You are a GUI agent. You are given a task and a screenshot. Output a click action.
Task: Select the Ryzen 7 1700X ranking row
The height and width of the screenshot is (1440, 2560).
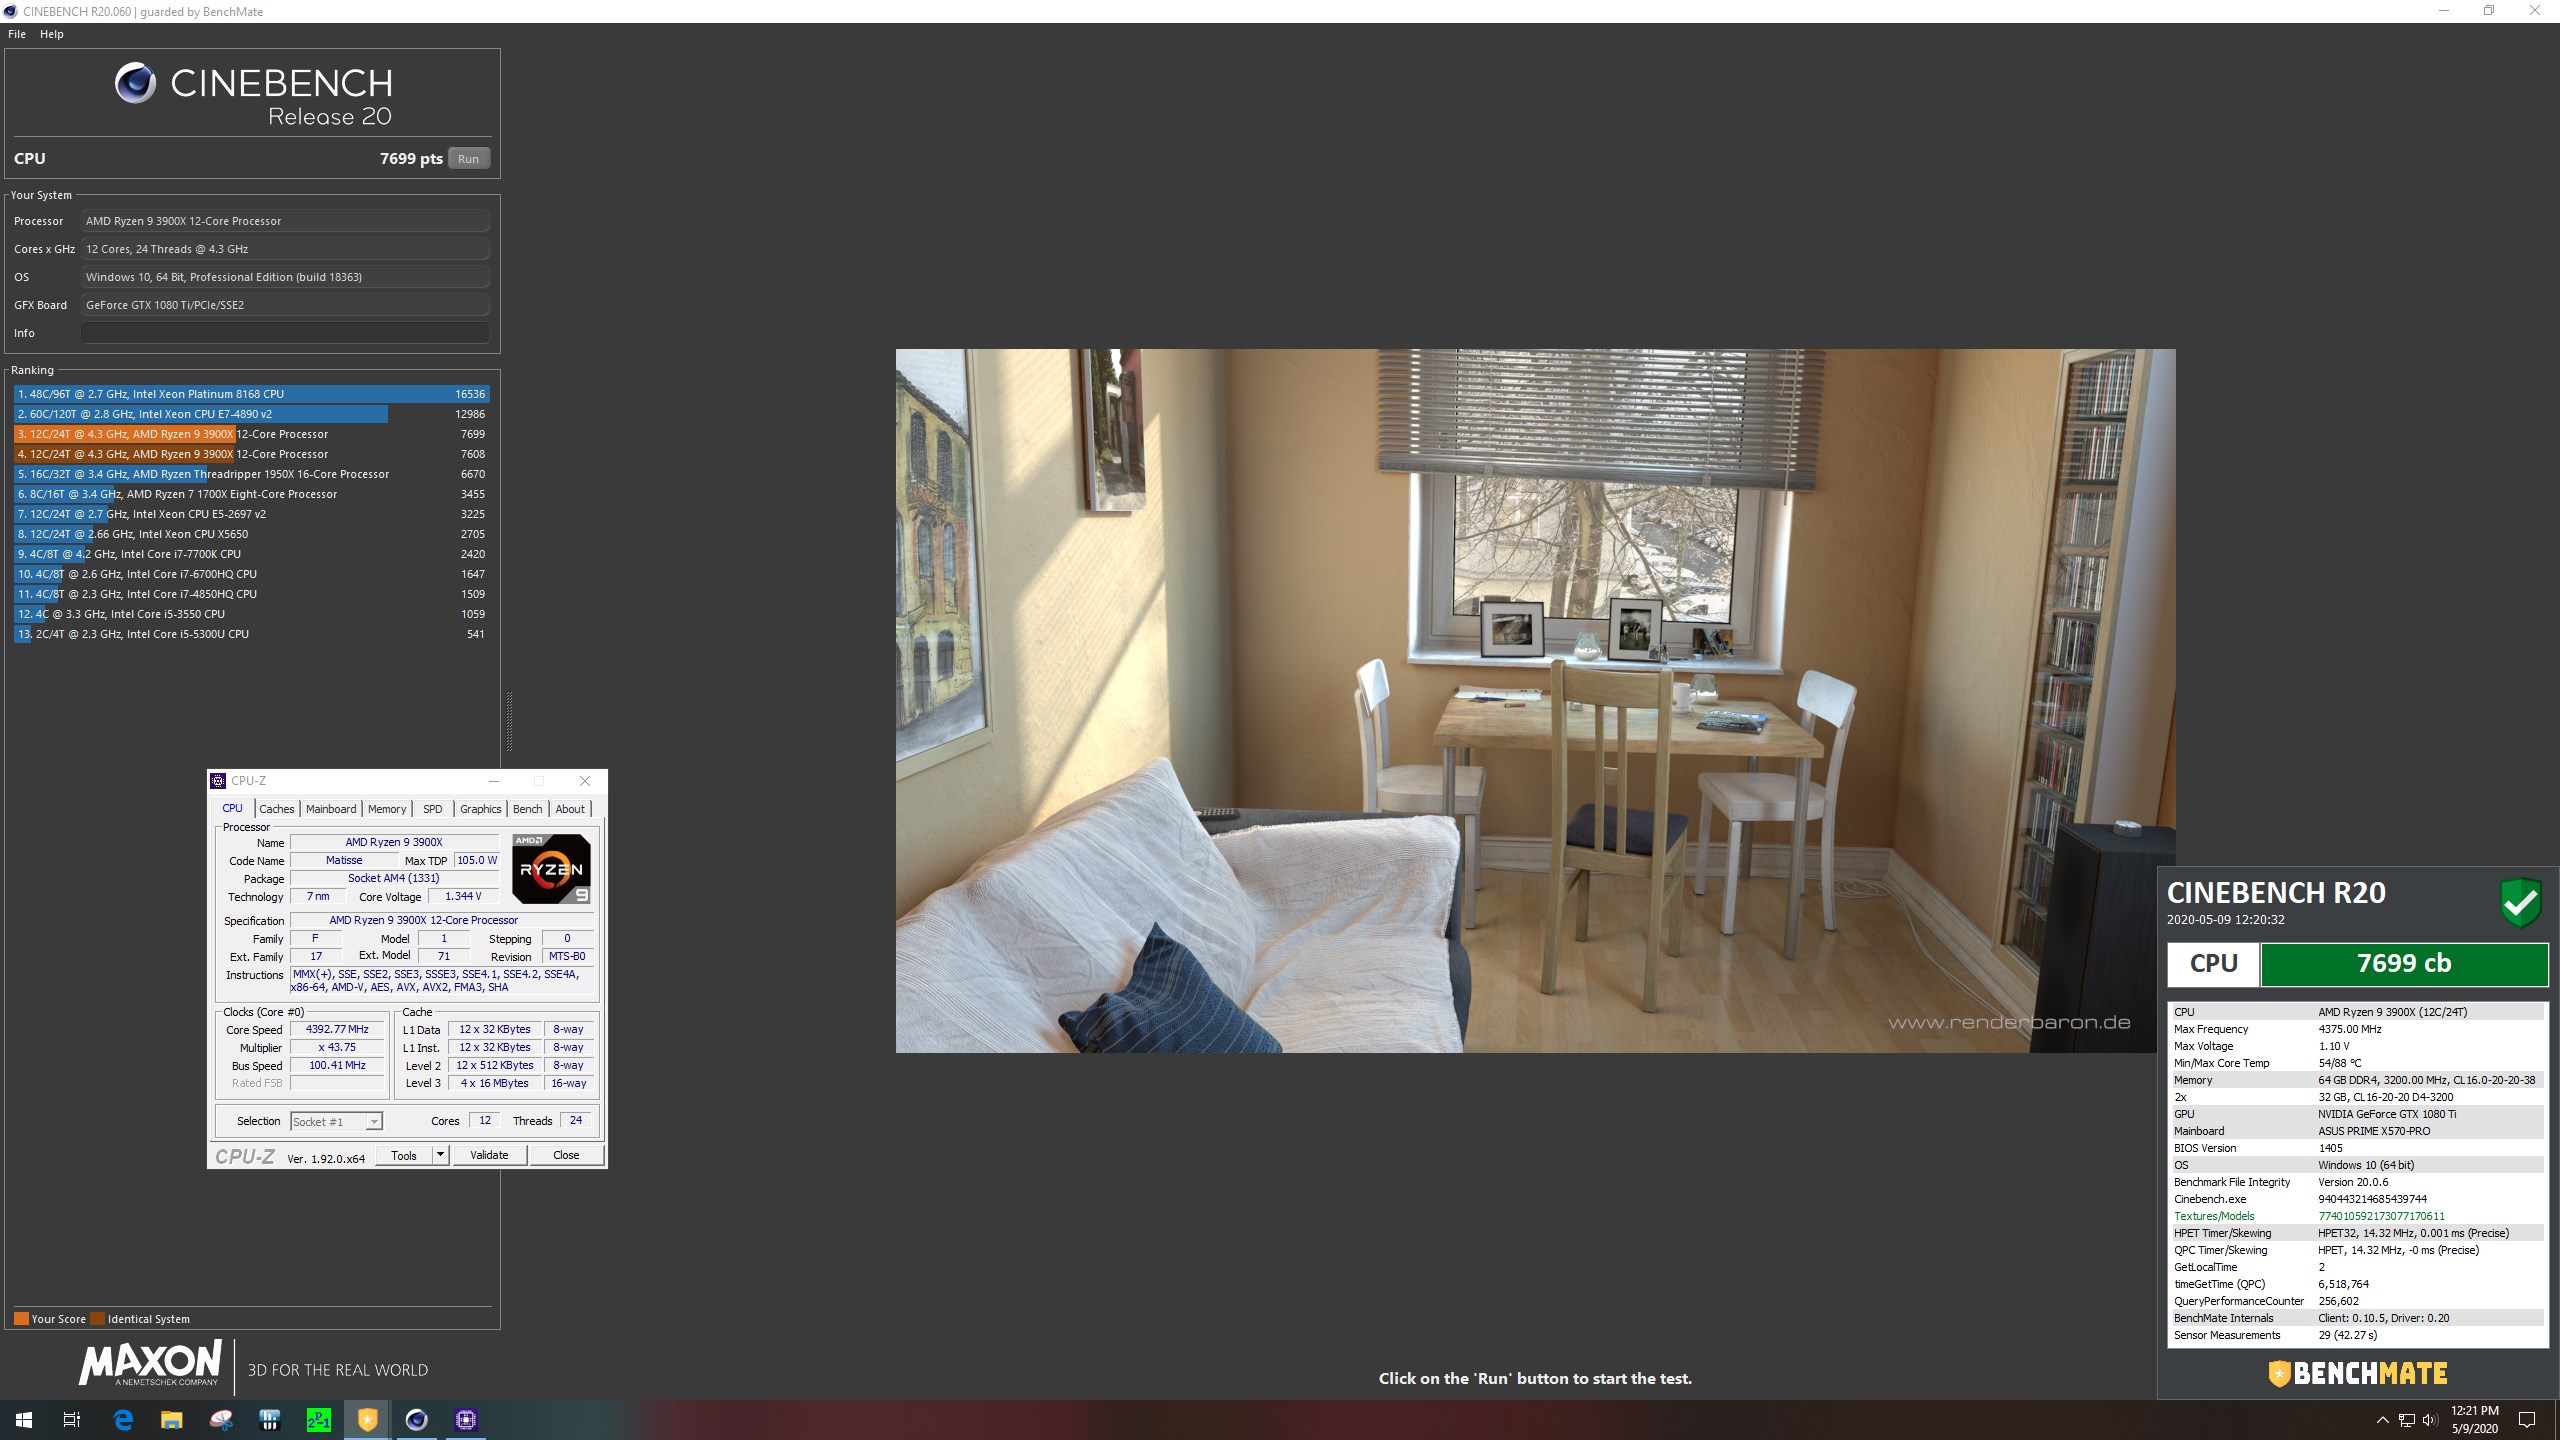coord(251,494)
